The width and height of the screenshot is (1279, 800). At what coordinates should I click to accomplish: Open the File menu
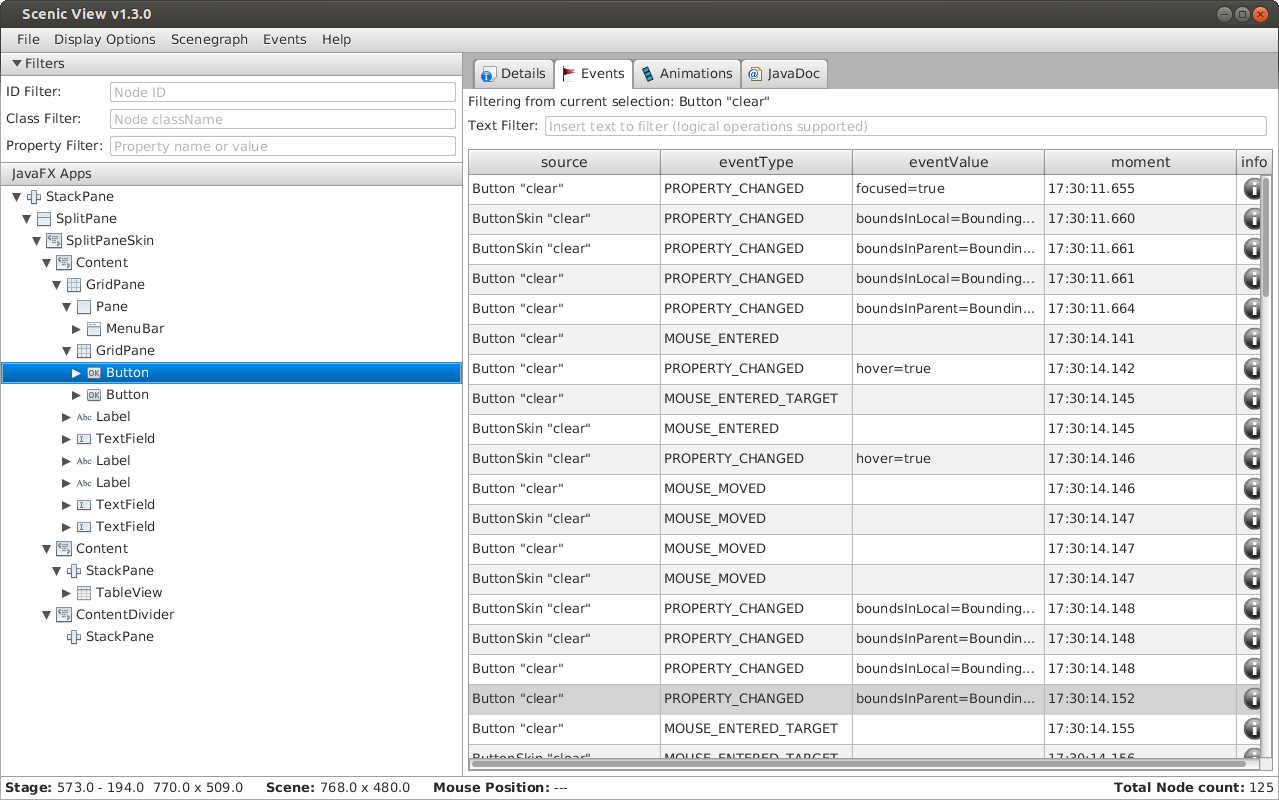[28, 39]
